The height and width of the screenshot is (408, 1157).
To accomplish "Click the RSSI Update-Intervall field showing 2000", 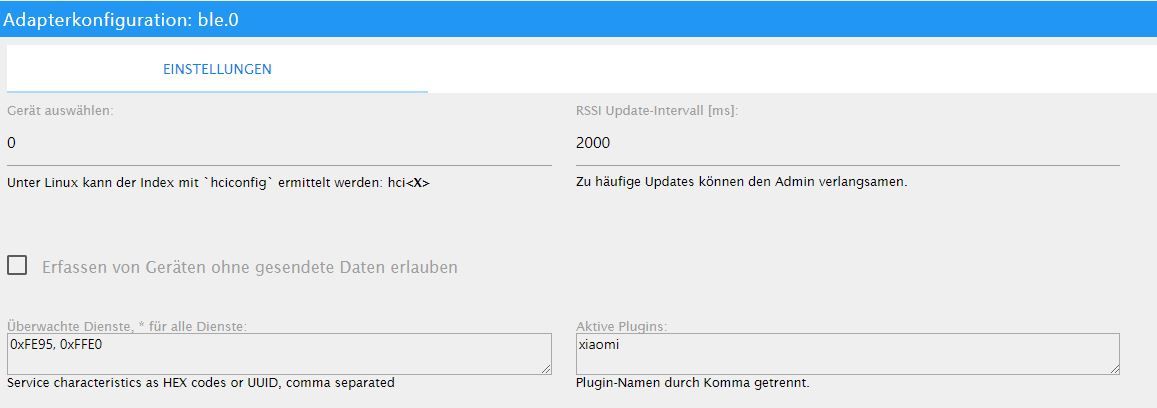I will point(848,143).
